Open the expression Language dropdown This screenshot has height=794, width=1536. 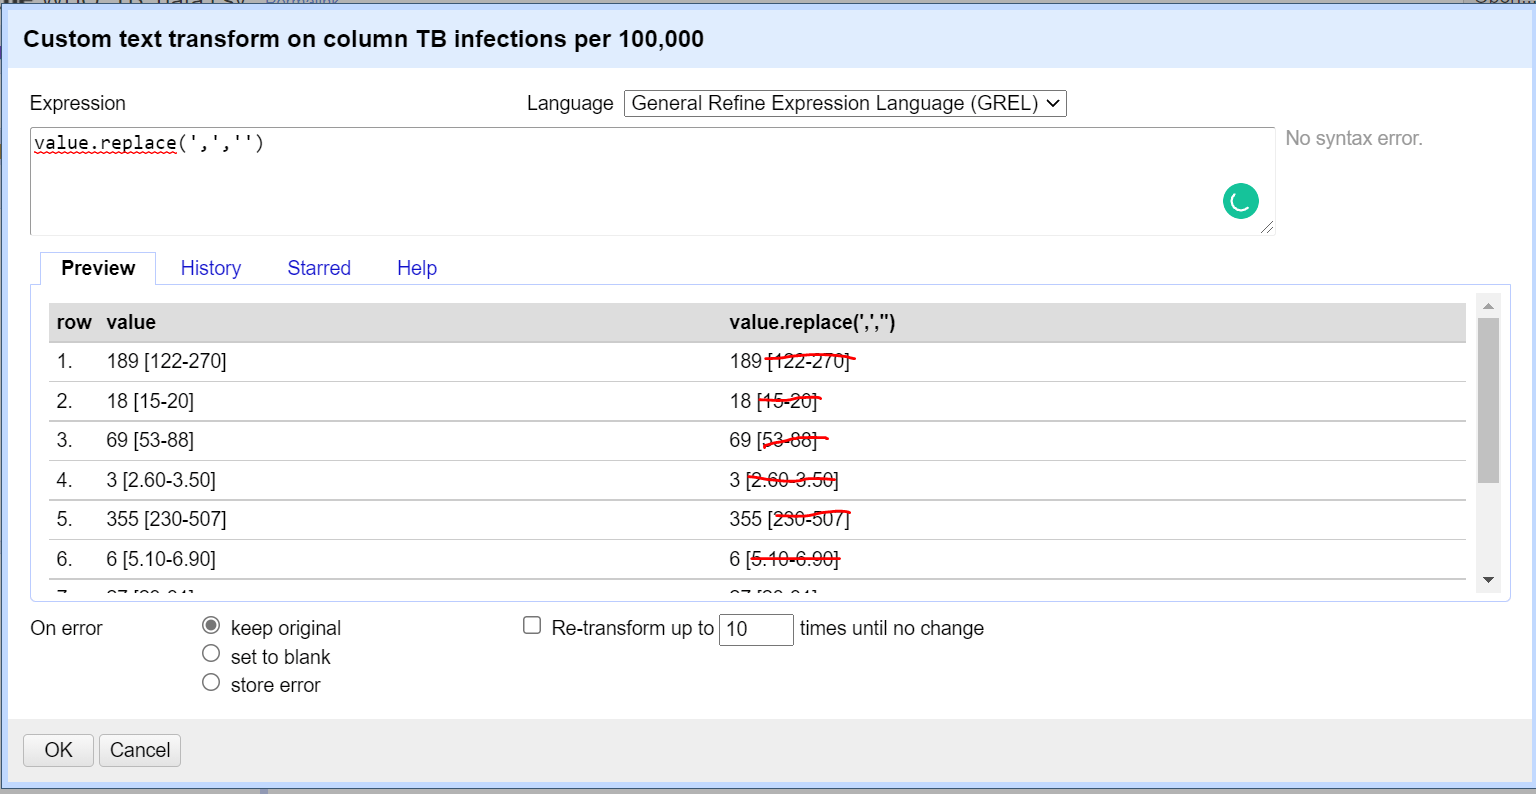pos(845,103)
